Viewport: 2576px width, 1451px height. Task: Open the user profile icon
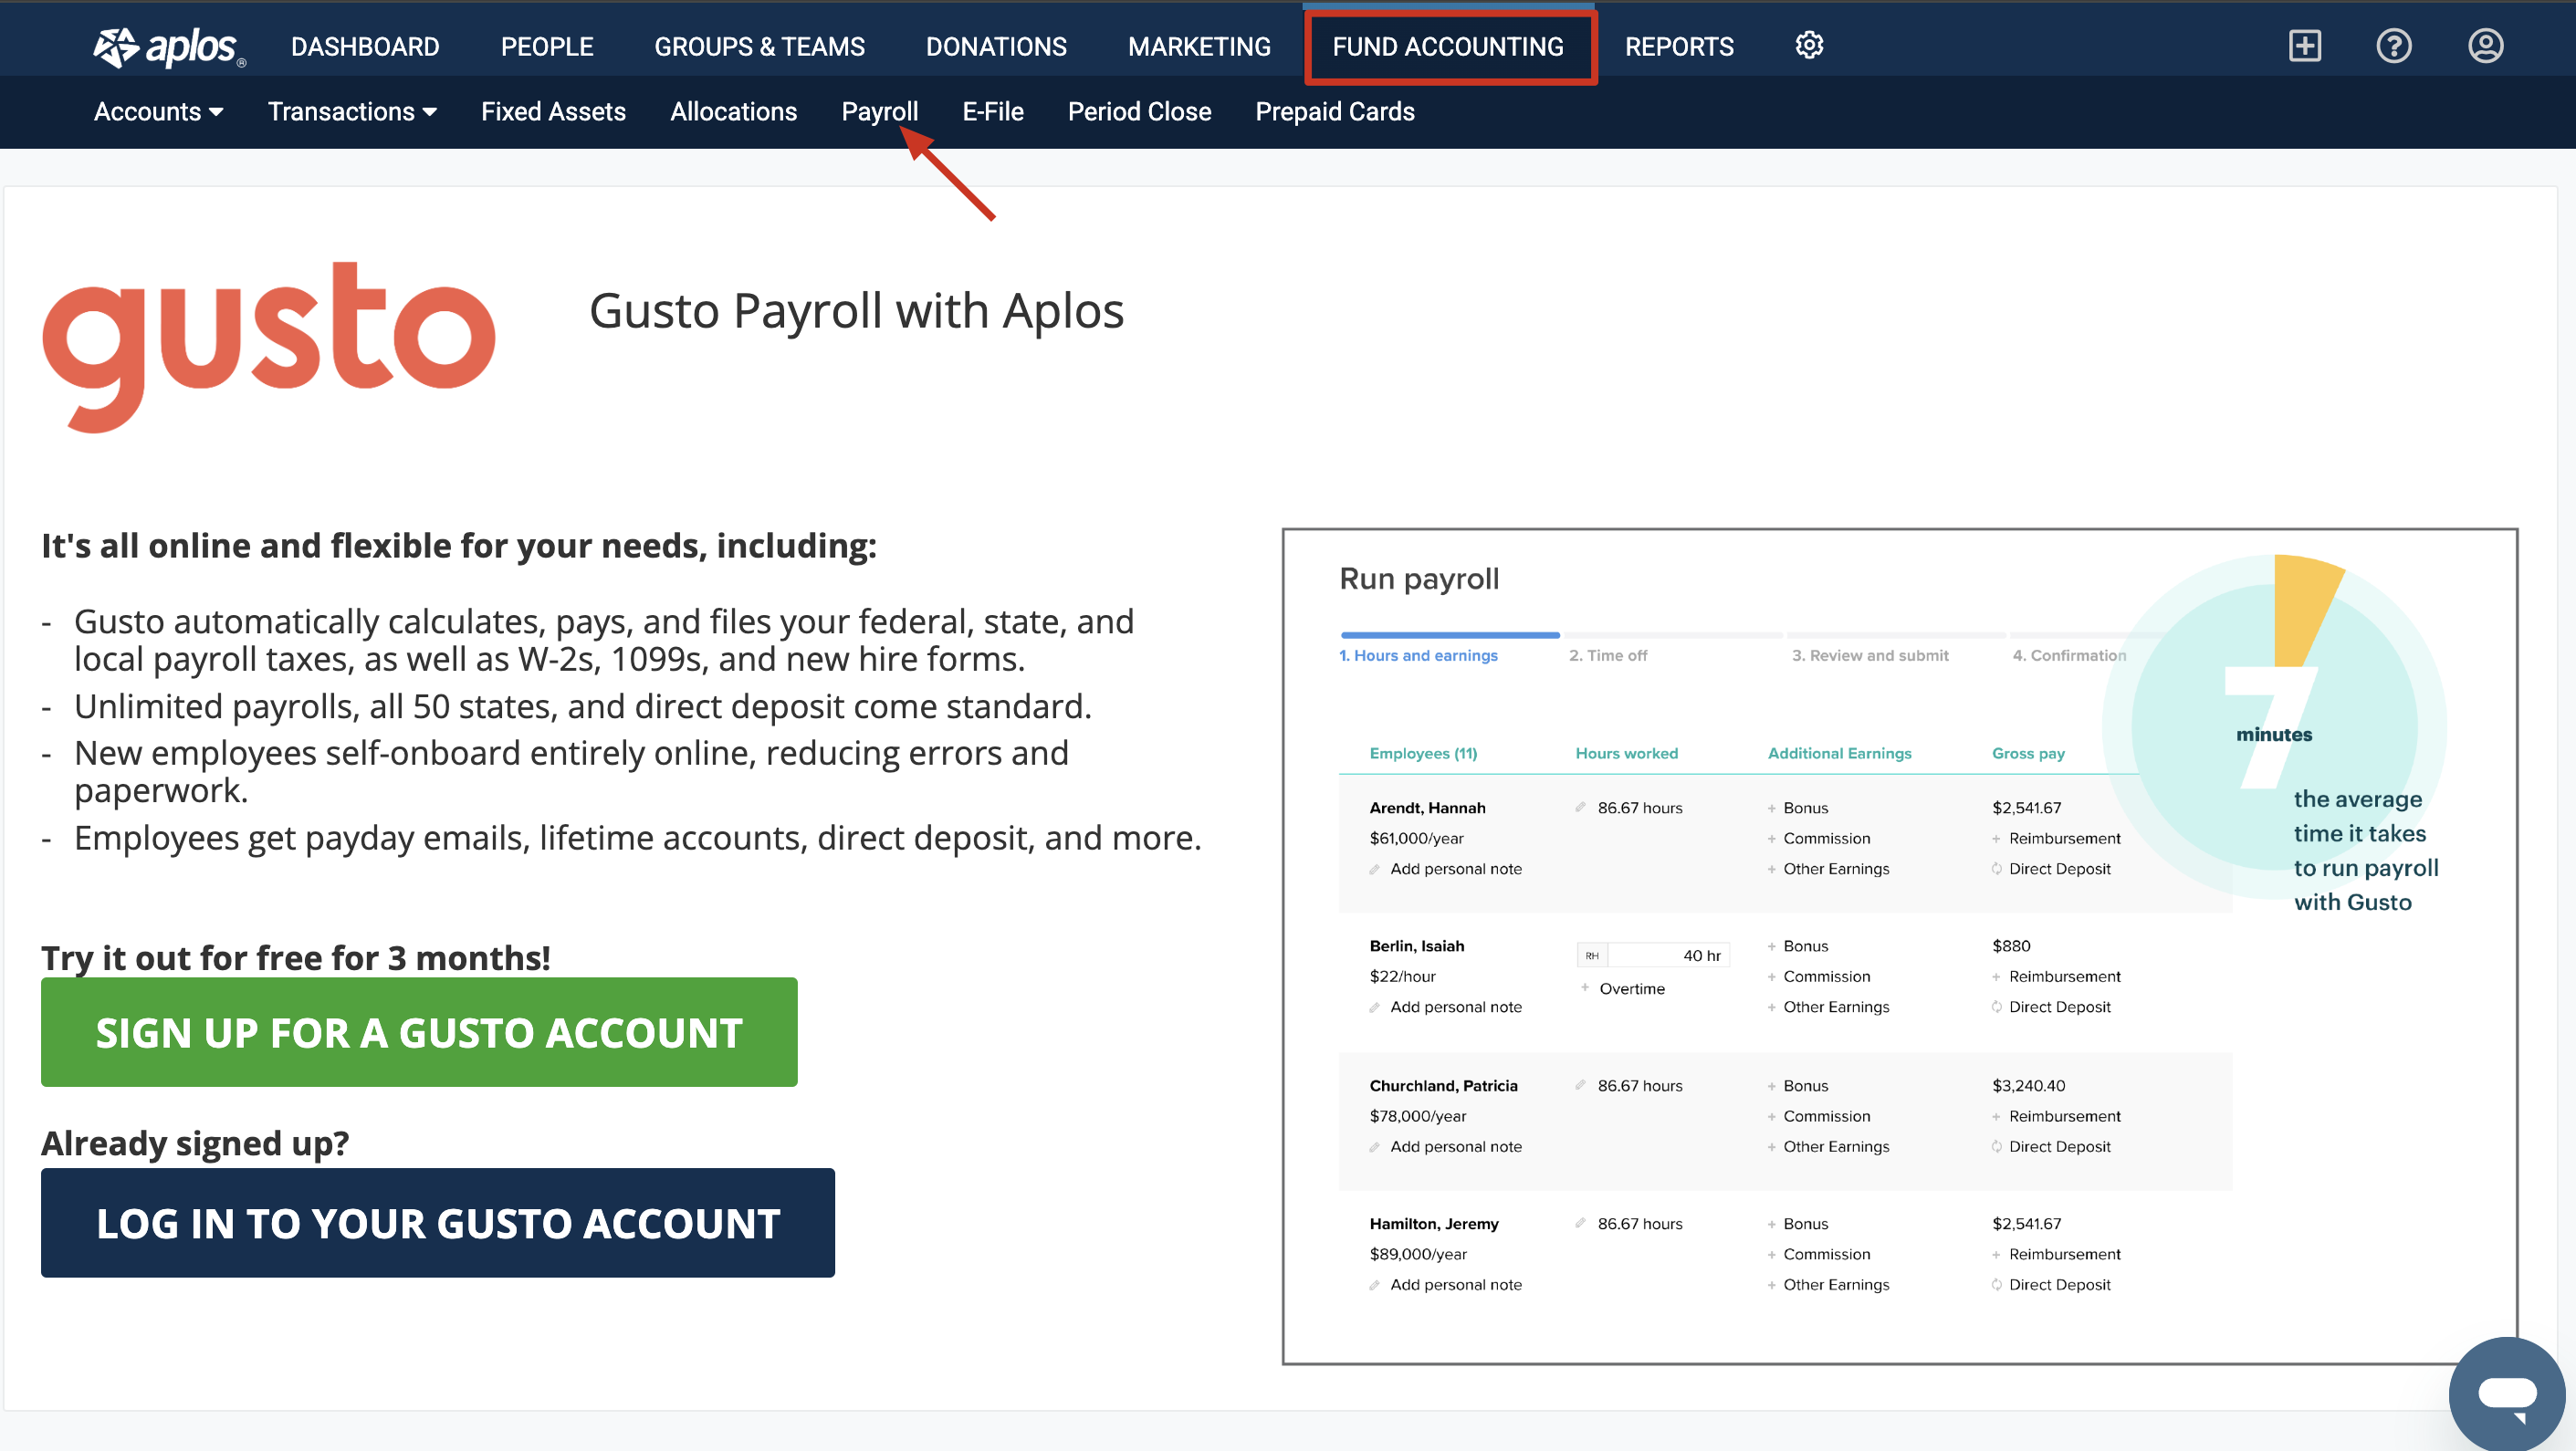pos(2485,46)
